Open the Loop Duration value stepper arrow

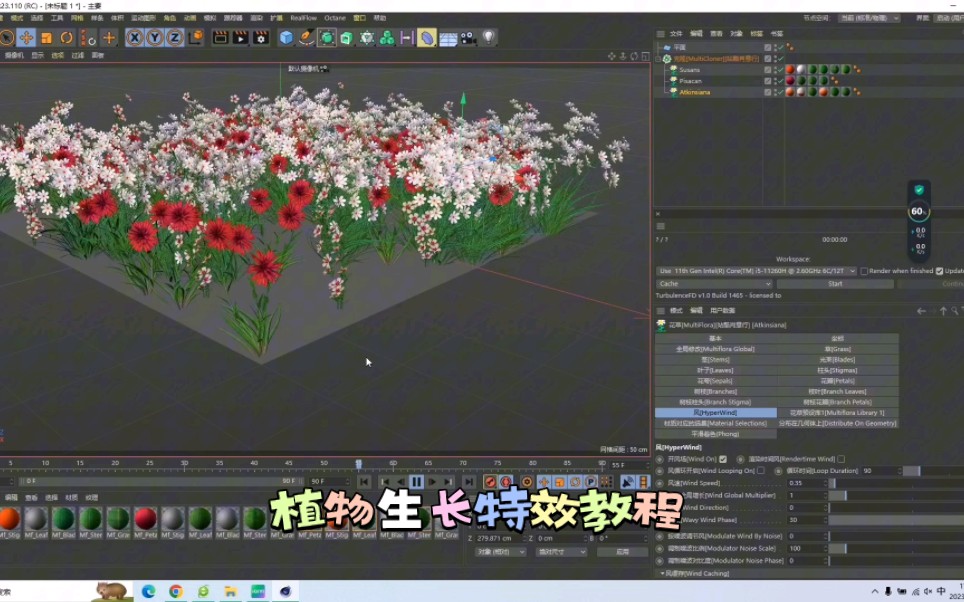pos(899,471)
